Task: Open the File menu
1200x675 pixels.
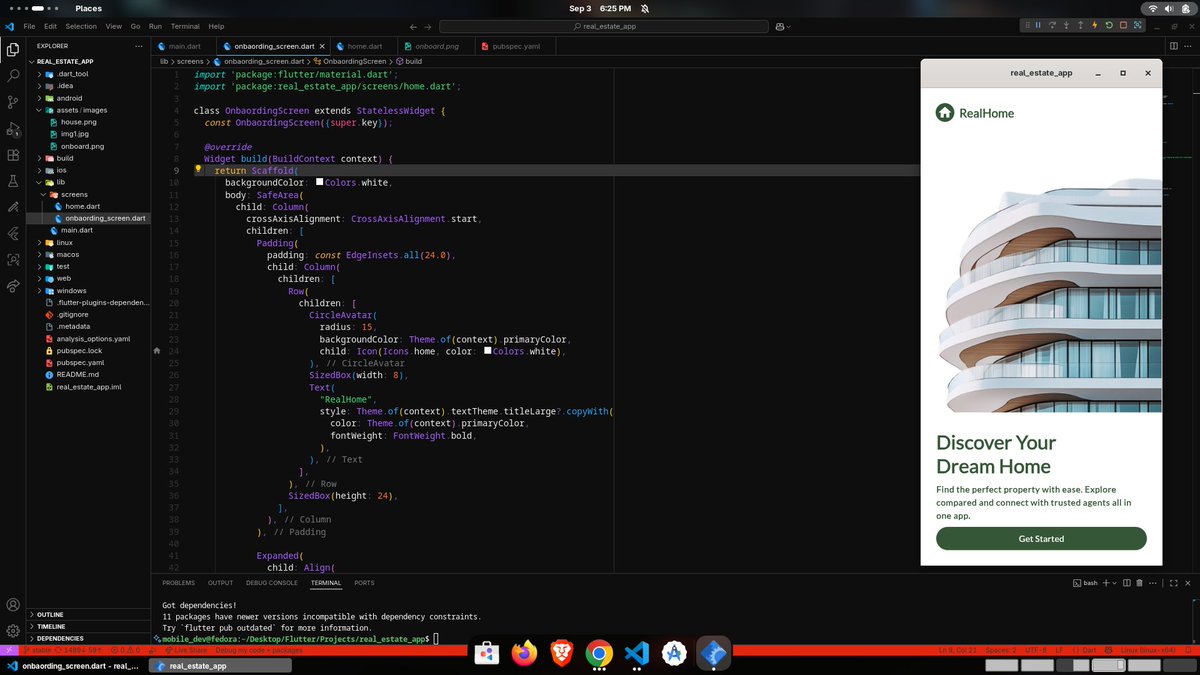Action: coord(29,26)
